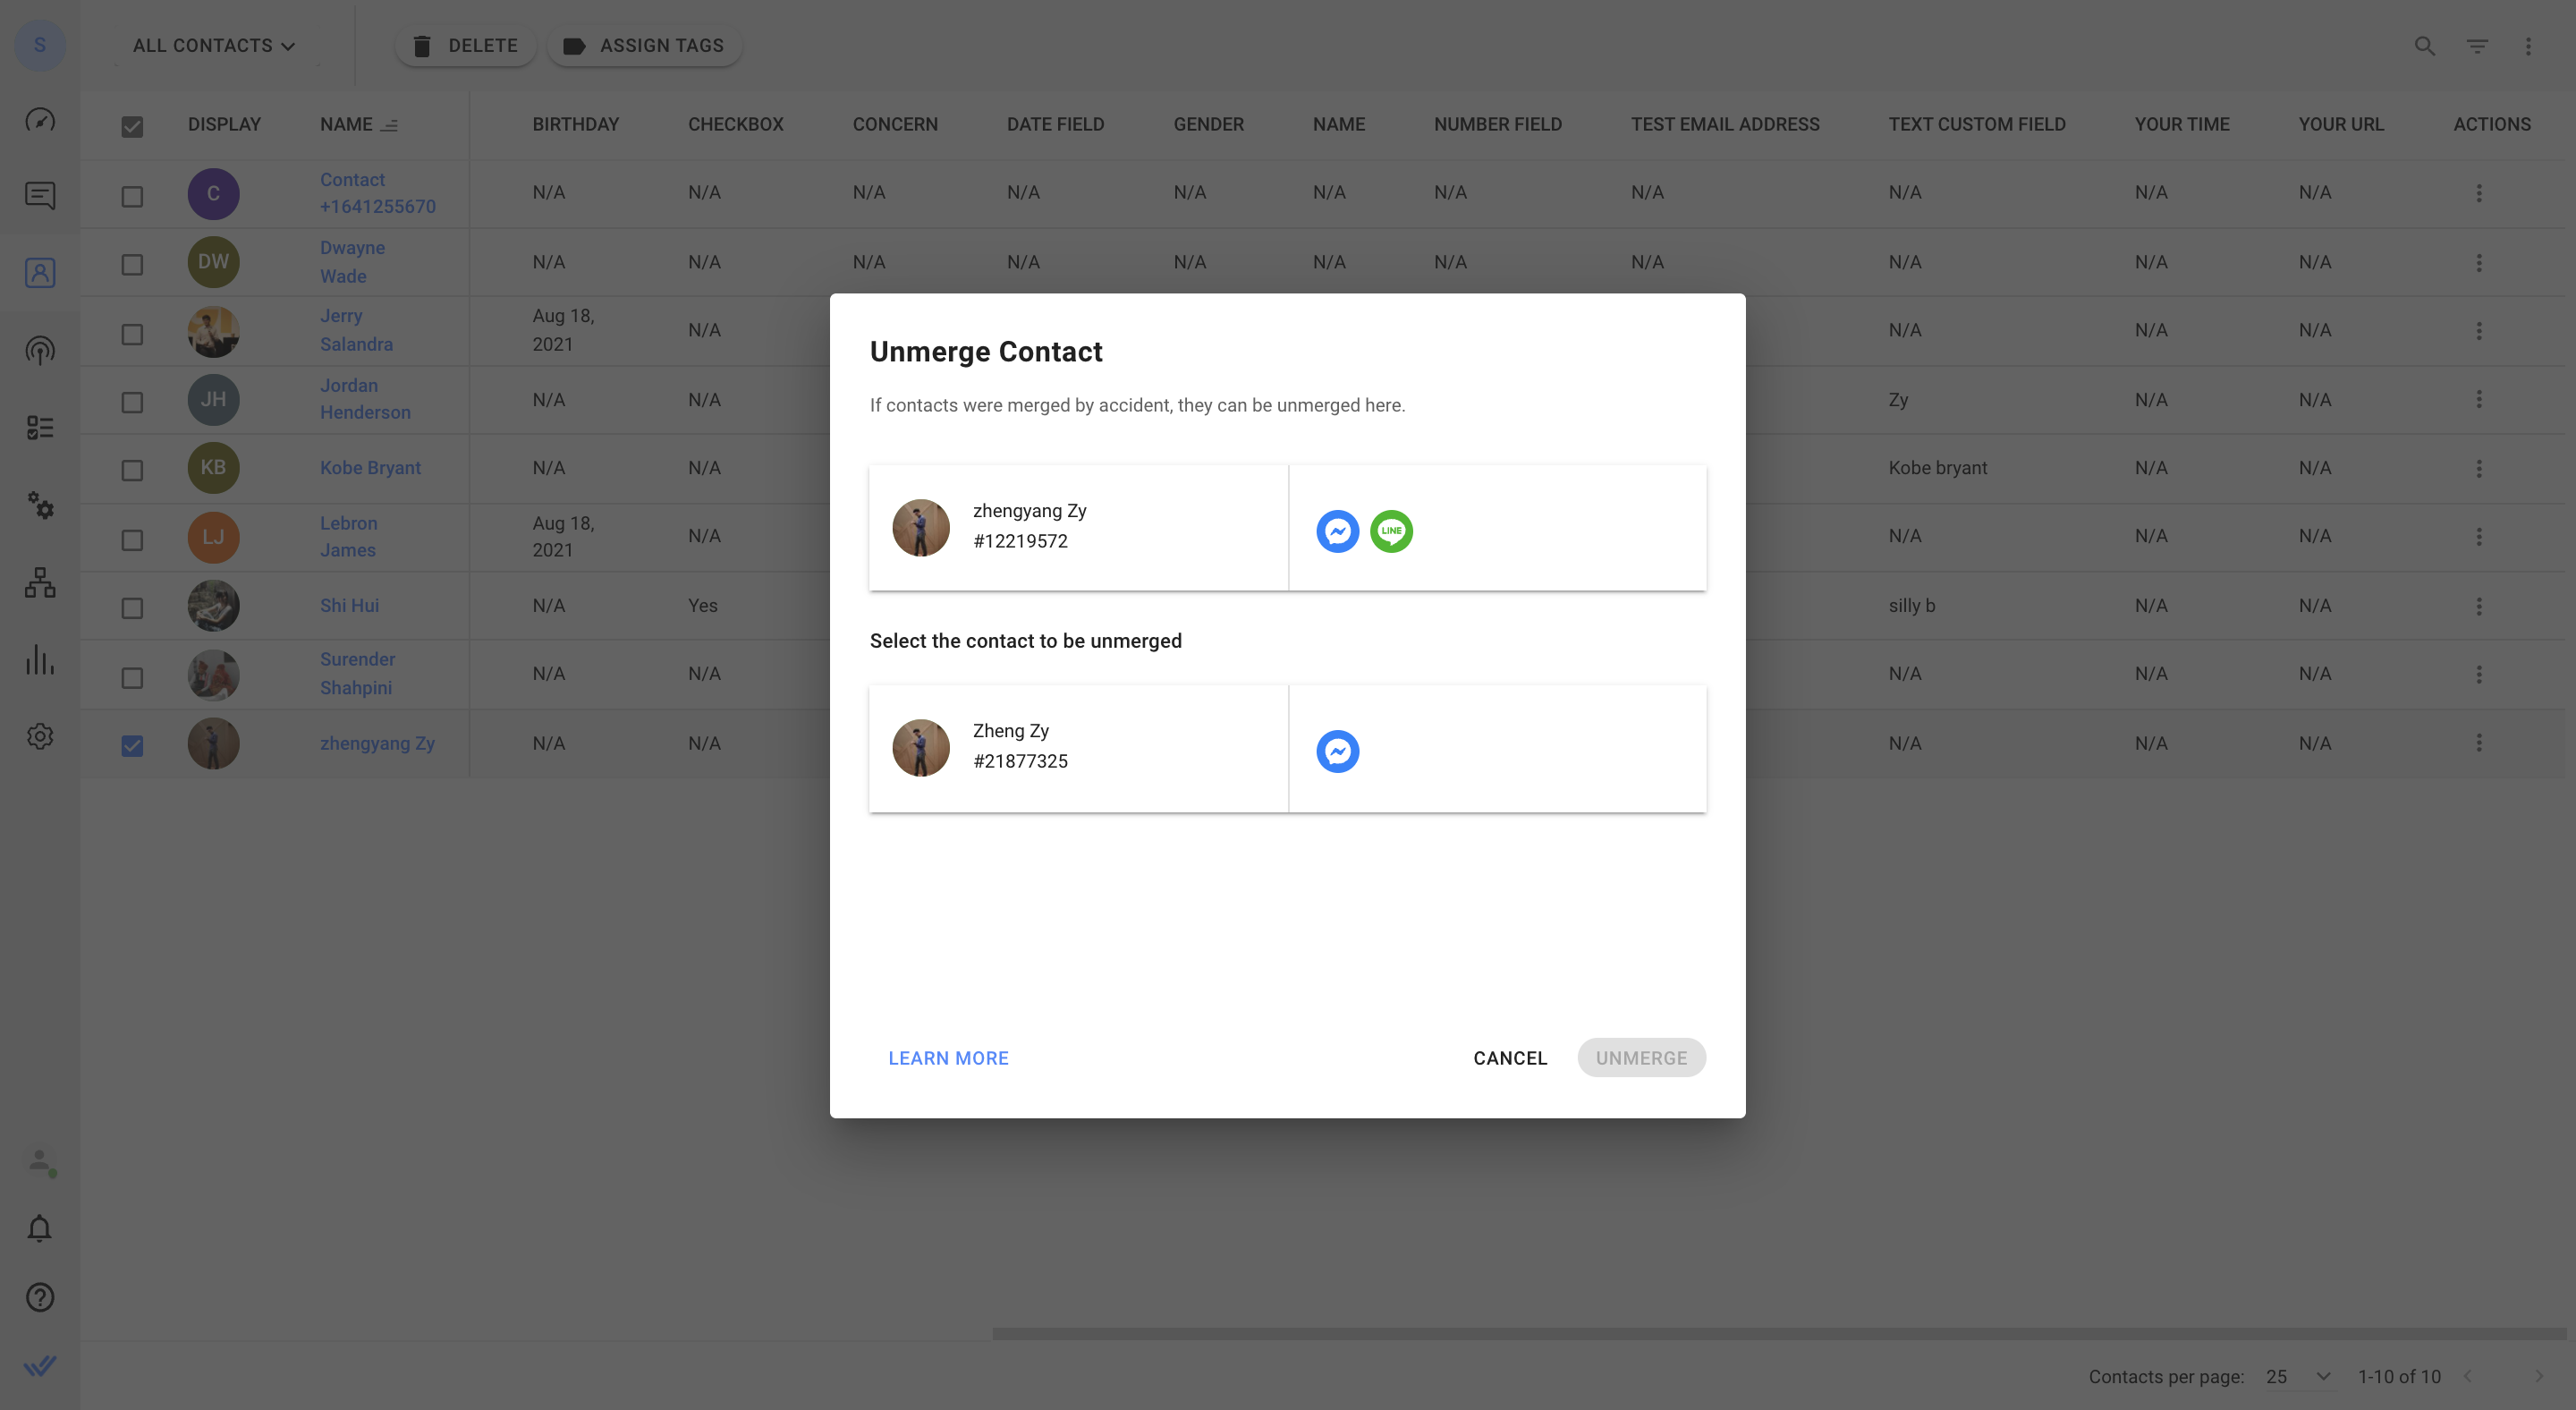The image size is (2576, 1410).
Task: Click the 'Kobe bryant' custom field cell
Action: [x=1937, y=467]
